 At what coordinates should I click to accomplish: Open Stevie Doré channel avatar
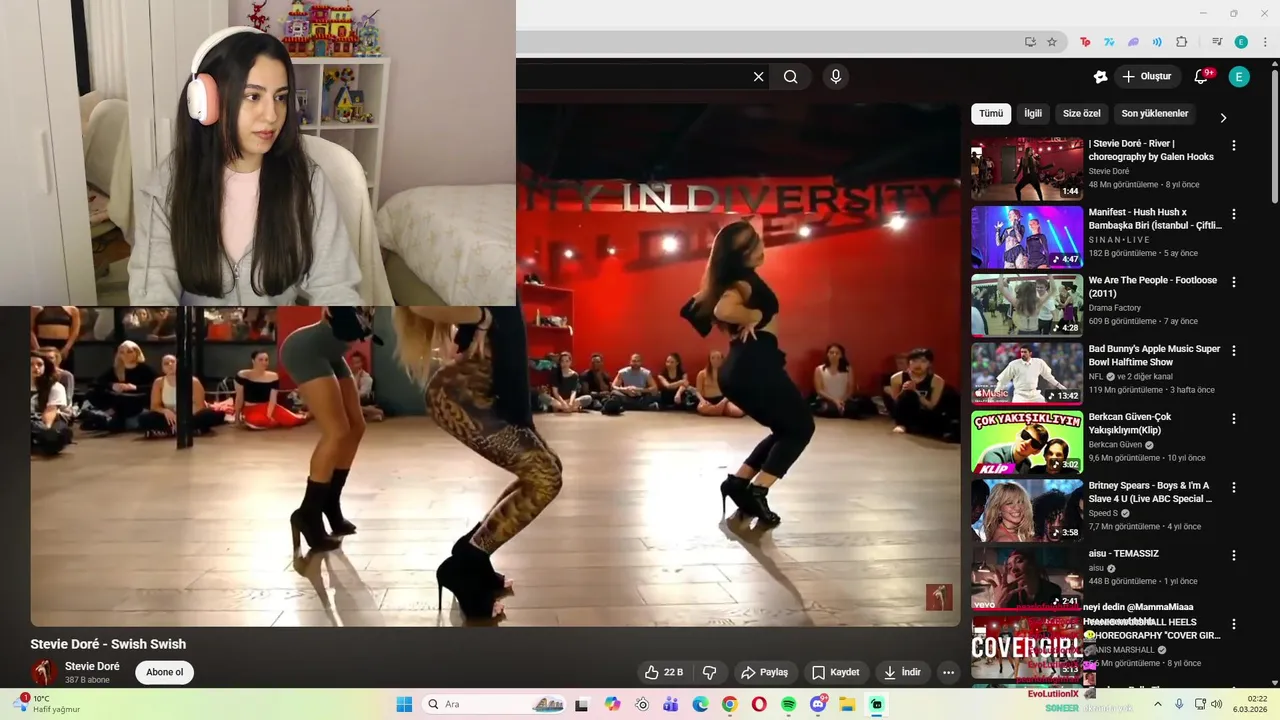tap(44, 672)
